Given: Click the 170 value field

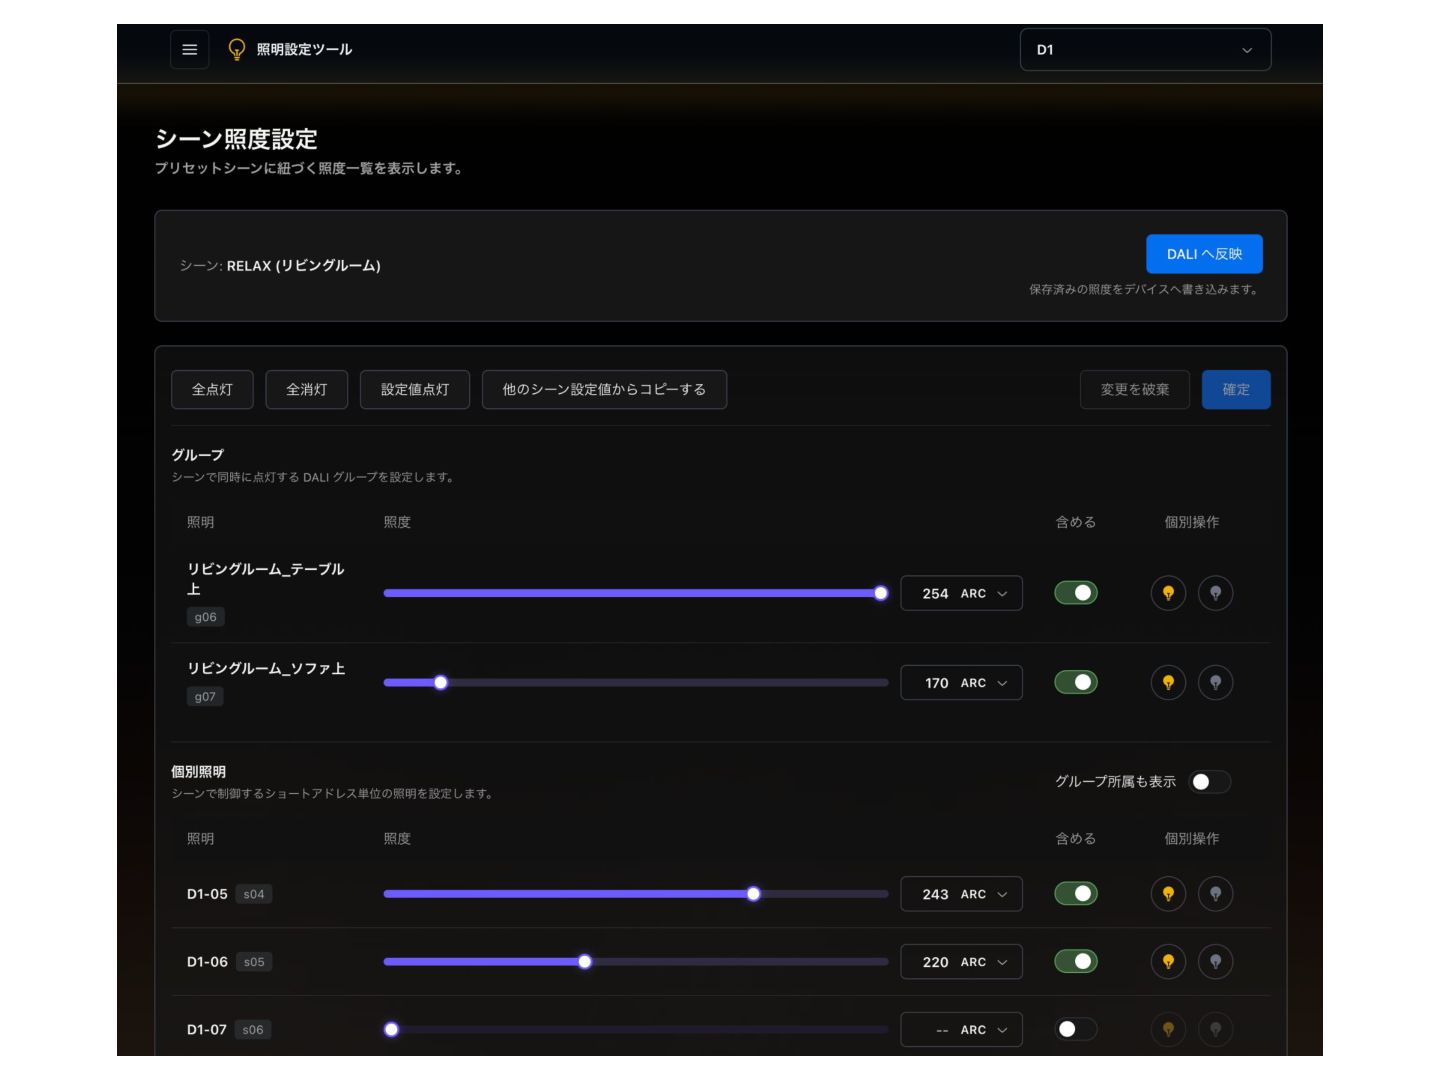Looking at the screenshot, I should click(x=936, y=683).
